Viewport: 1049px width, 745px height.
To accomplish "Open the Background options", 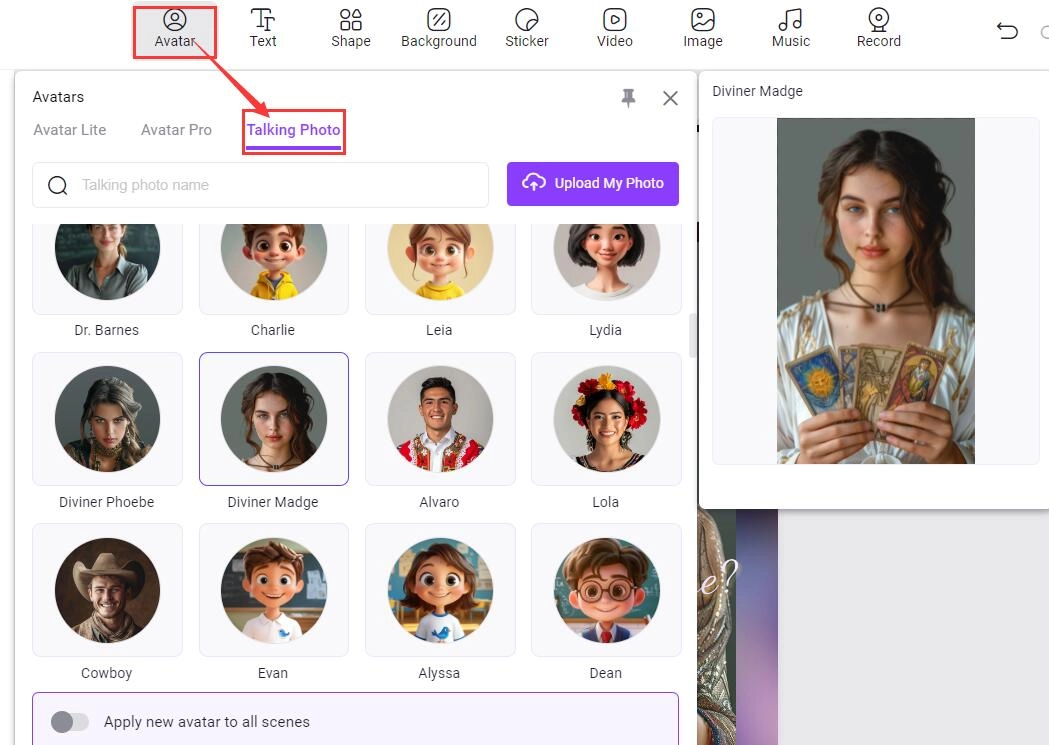I will click(438, 28).
